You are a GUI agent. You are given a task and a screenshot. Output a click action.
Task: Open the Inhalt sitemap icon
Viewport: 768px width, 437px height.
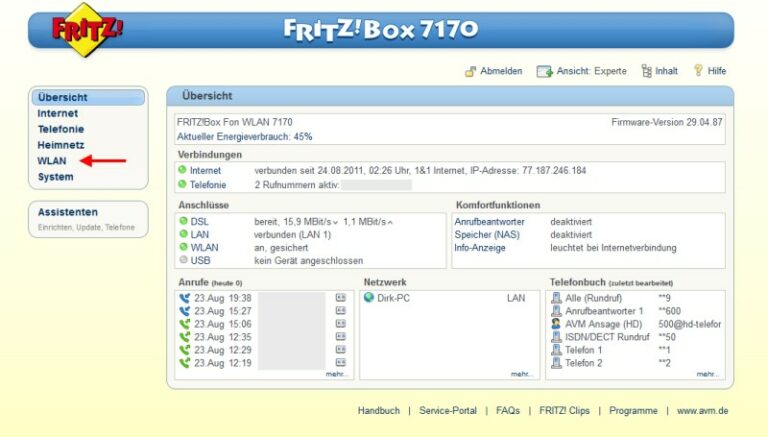coord(647,71)
